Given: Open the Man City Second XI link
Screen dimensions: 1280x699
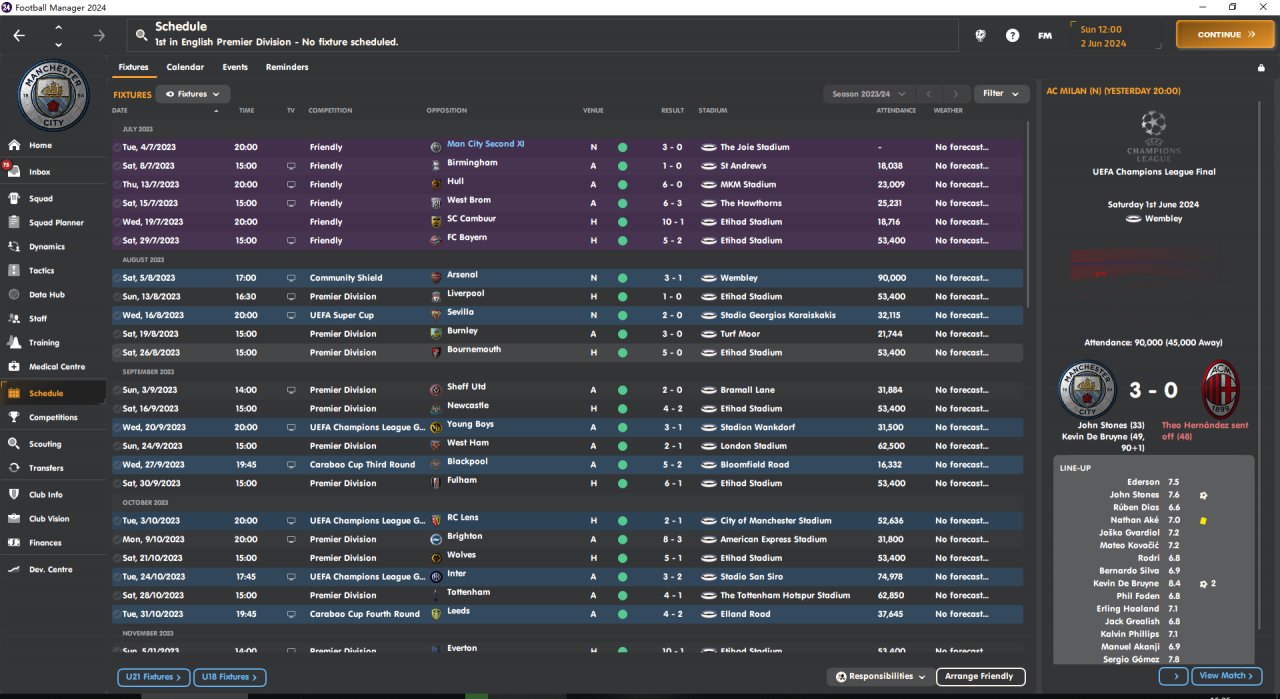Looking at the screenshot, I should tap(485, 144).
